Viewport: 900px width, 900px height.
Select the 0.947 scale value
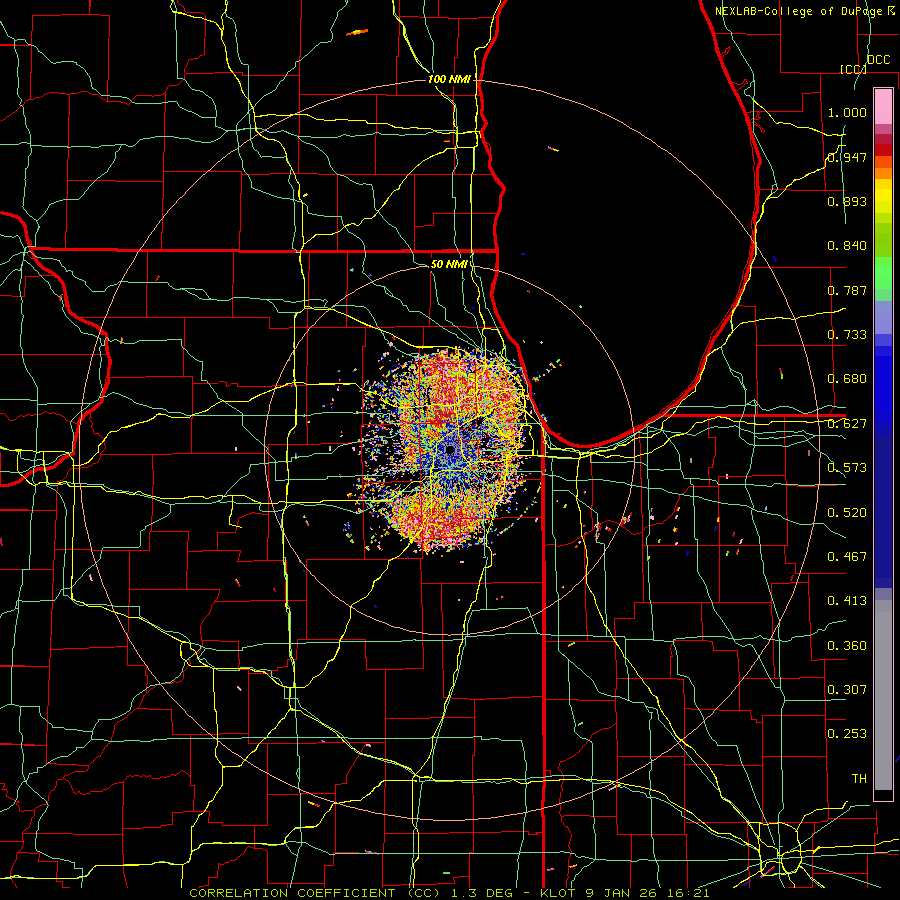[847, 157]
